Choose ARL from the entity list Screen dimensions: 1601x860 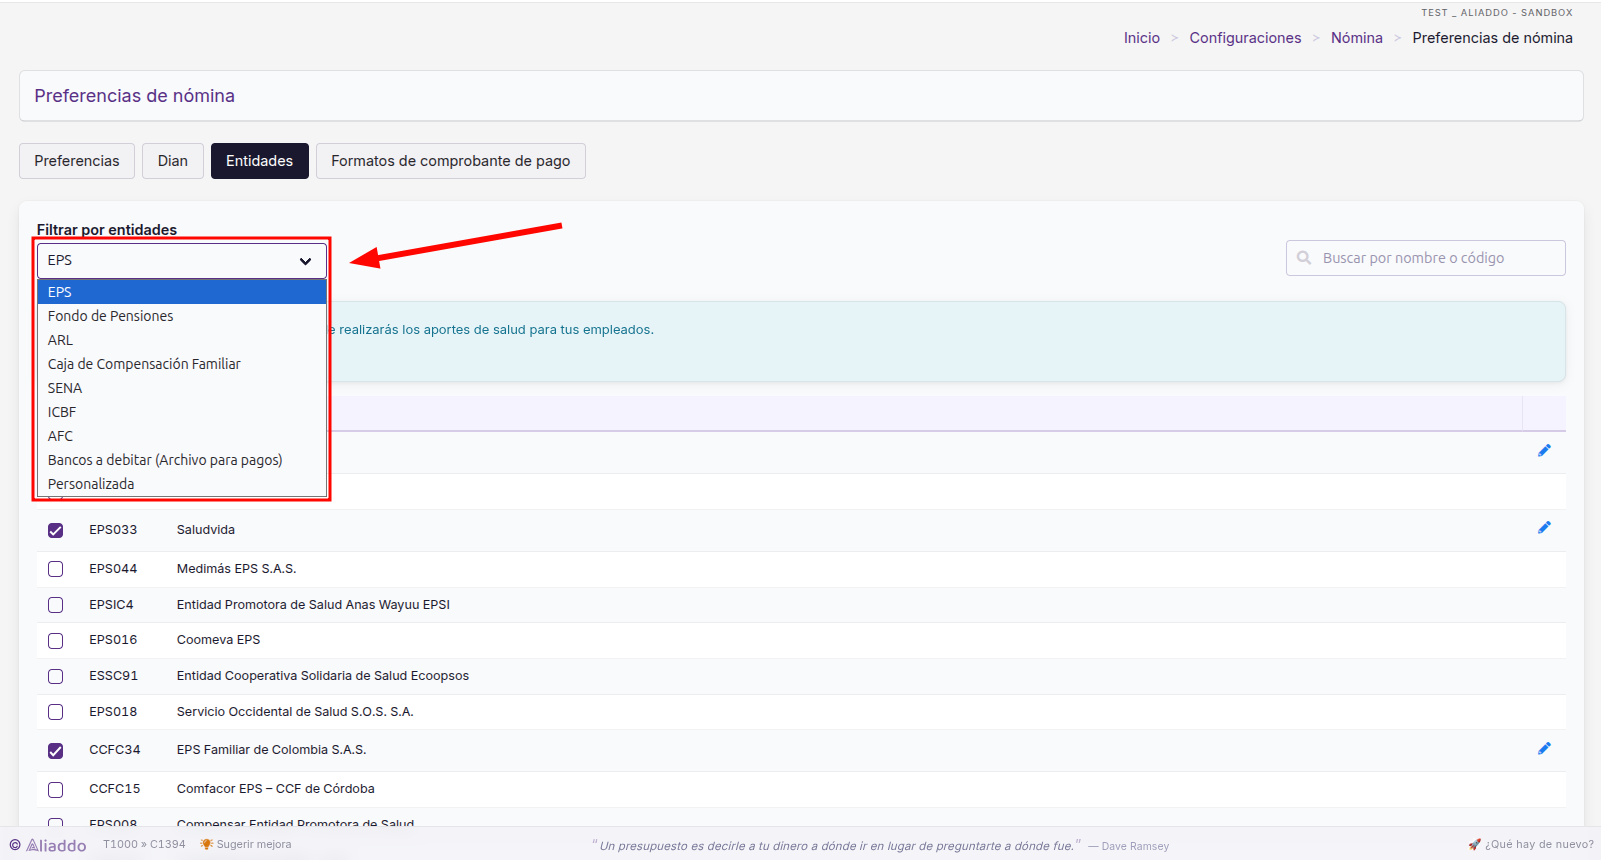point(182,340)
